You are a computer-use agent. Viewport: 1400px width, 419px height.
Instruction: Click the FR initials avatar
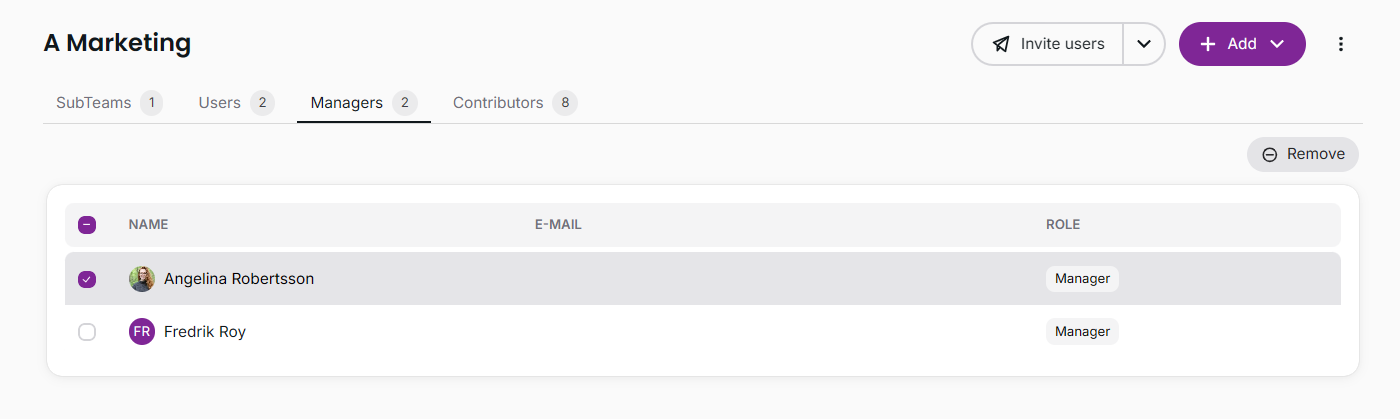pyautogui.click(x=142, y=331)
